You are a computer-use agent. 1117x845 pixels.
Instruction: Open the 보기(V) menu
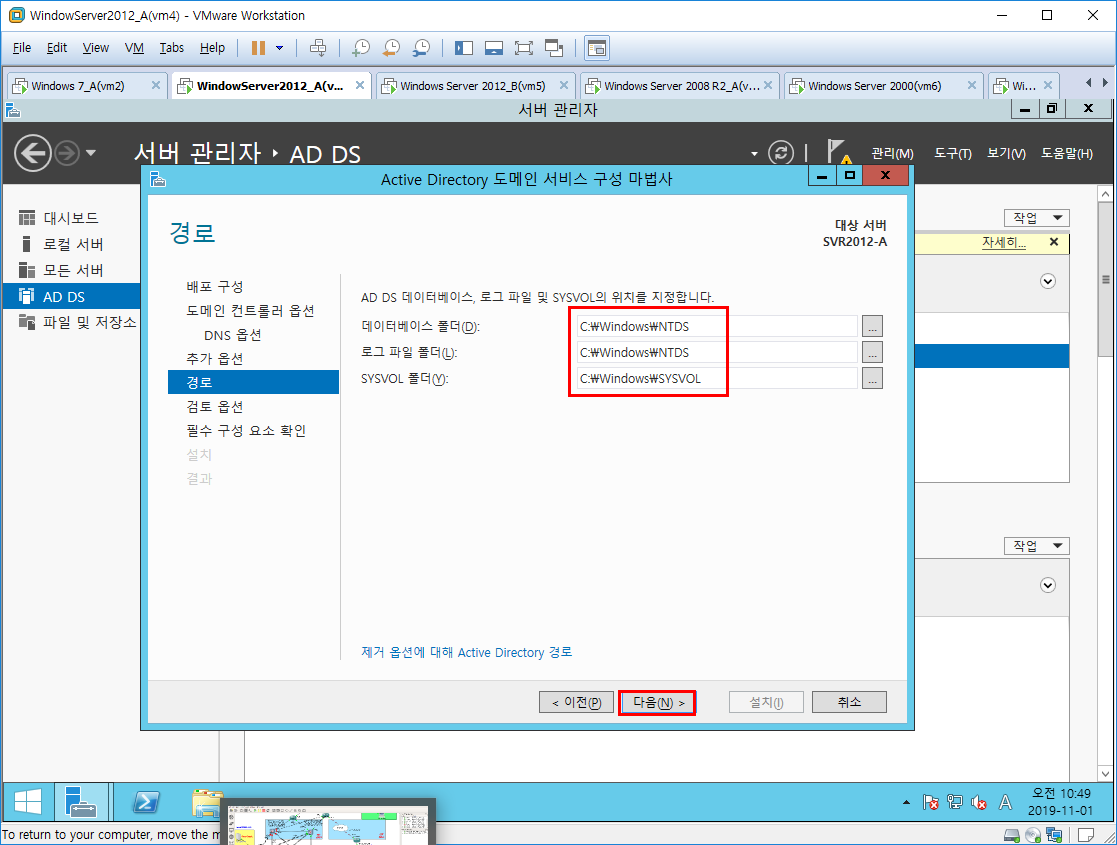coord(1006,153)
